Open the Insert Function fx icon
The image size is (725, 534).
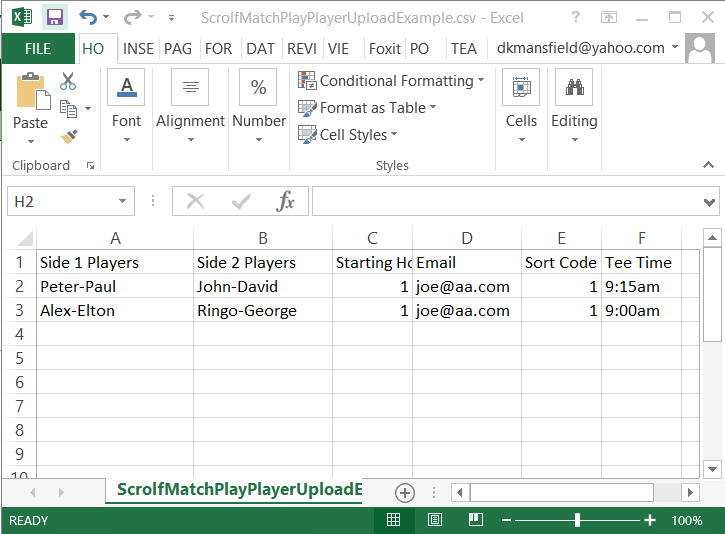286,201
